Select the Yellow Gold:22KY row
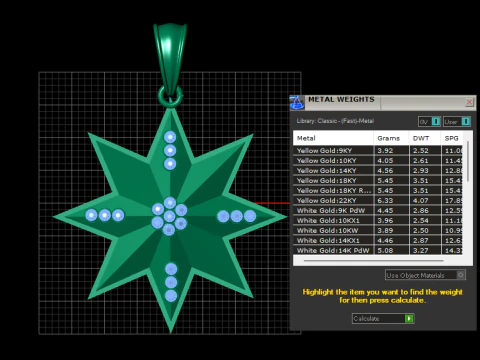This screenshot has height=360, width=480. [x=378, y=201]
